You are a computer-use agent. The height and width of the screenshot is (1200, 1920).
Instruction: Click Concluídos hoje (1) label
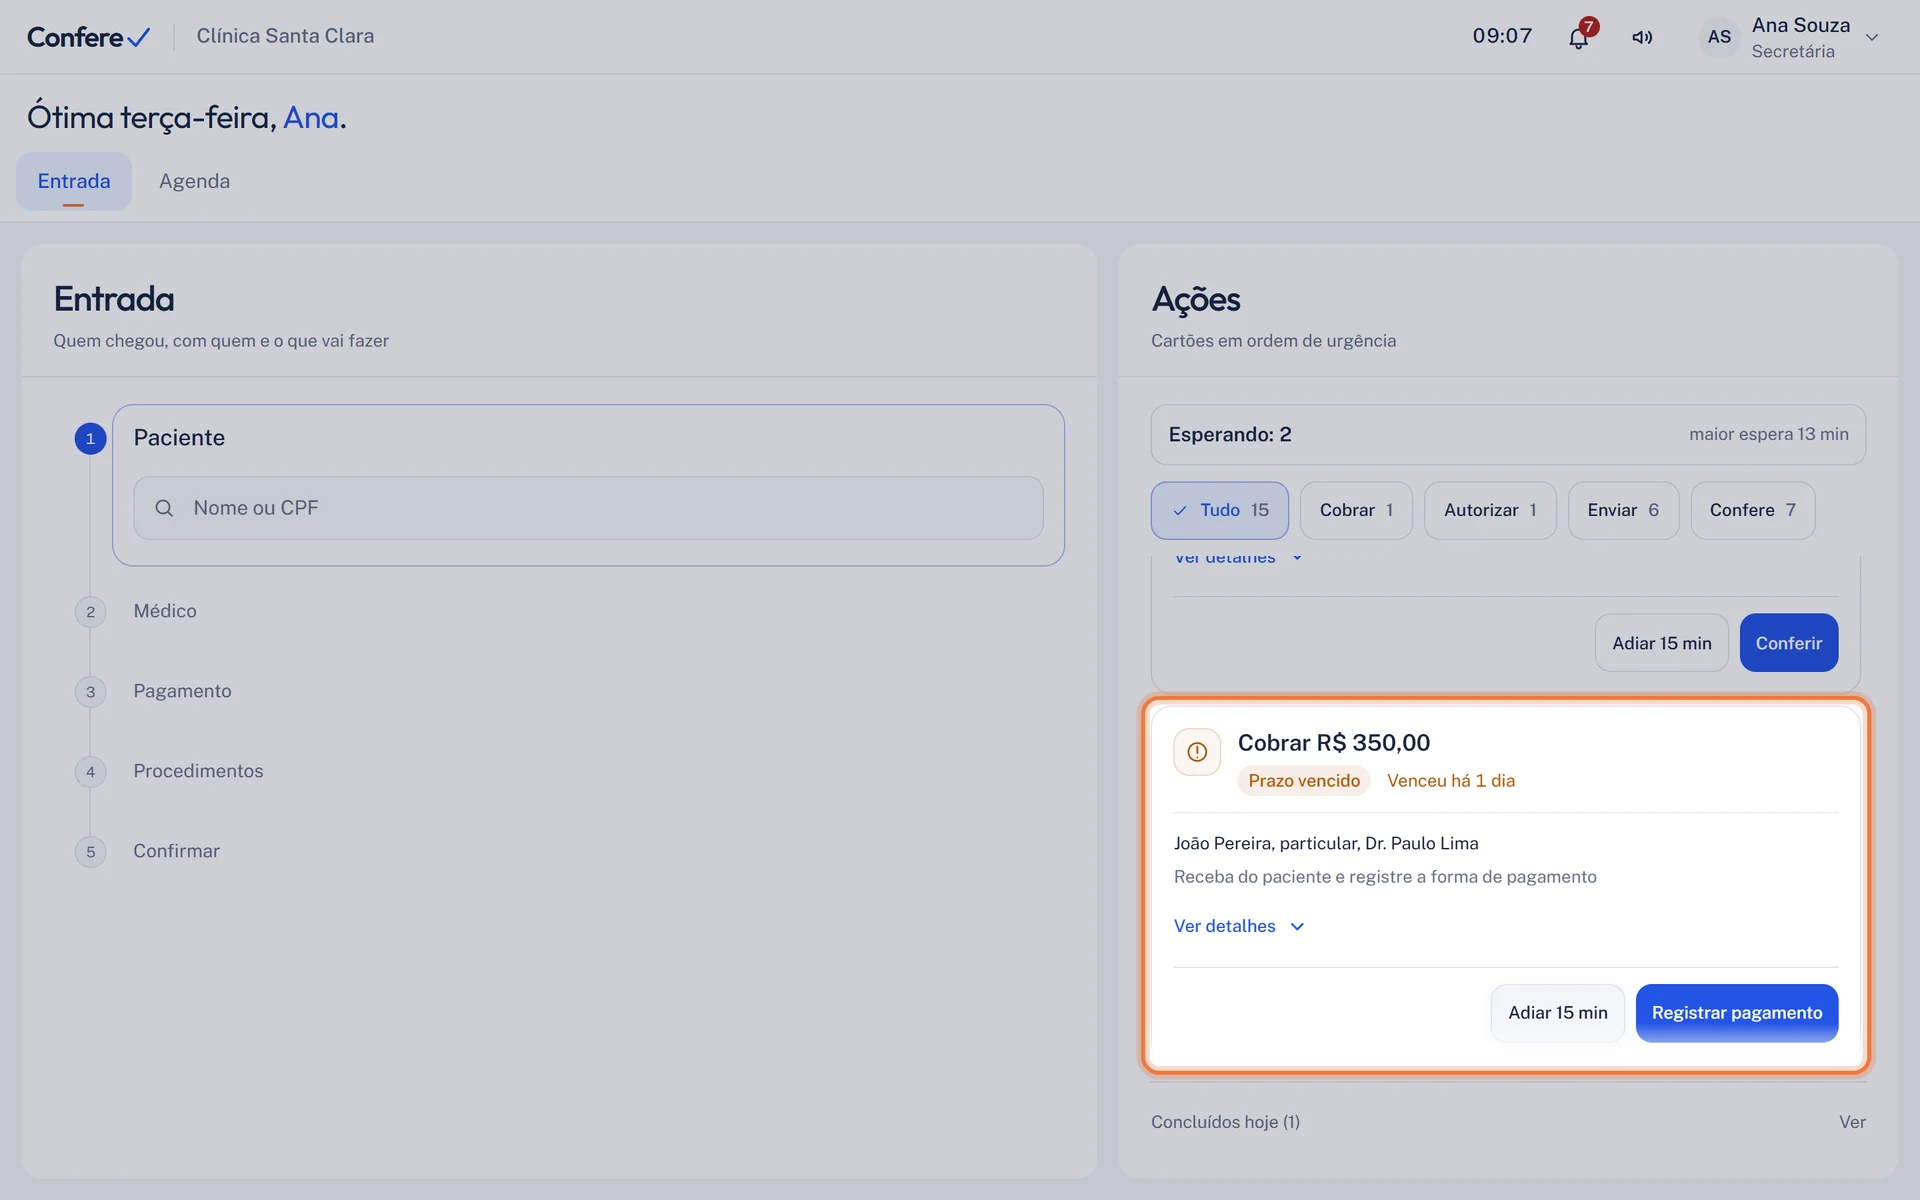pyautogui.click(x=1225, y=1122)
